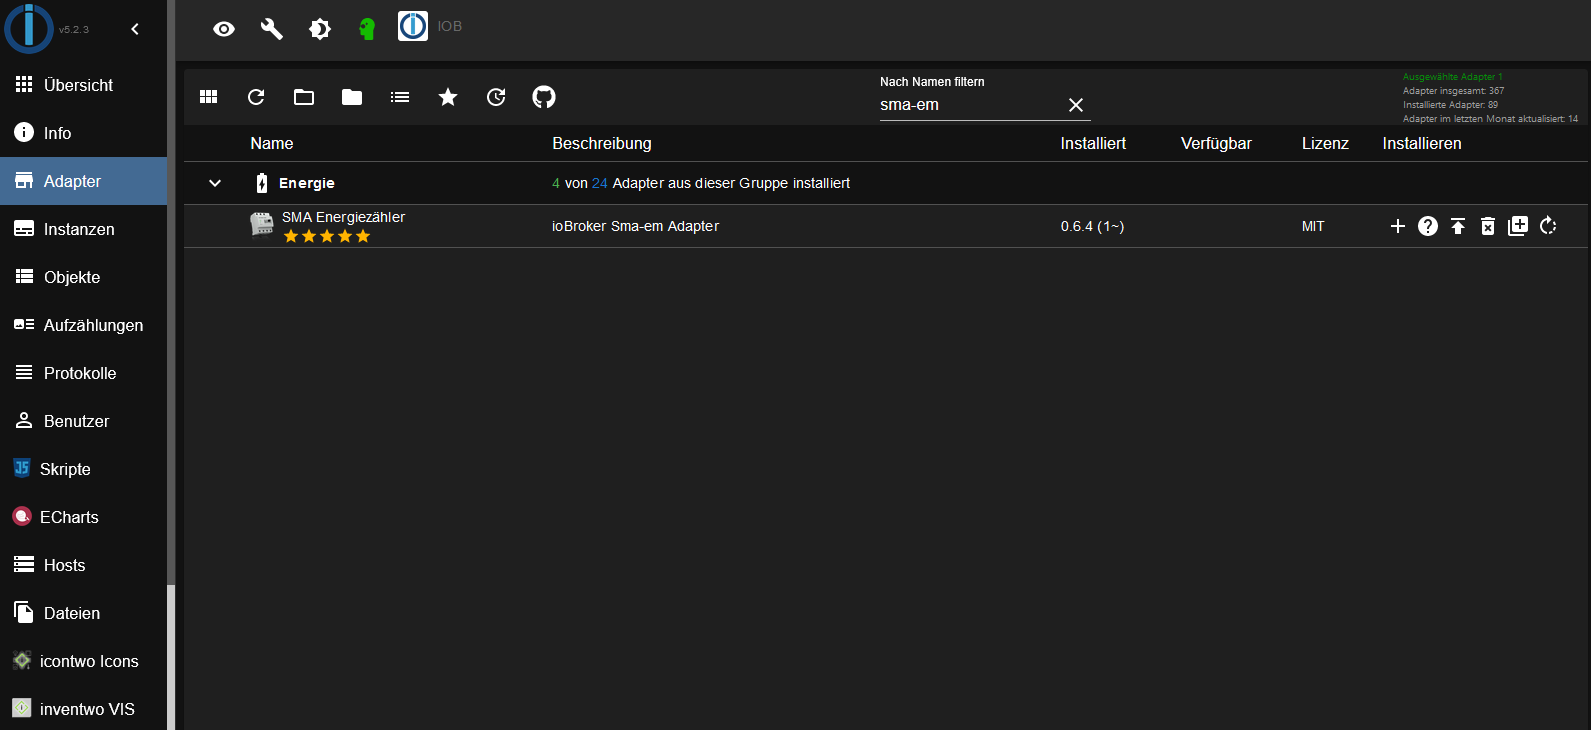
Task: Show recently updated adapters clock icon
Action: pos(496,97)
